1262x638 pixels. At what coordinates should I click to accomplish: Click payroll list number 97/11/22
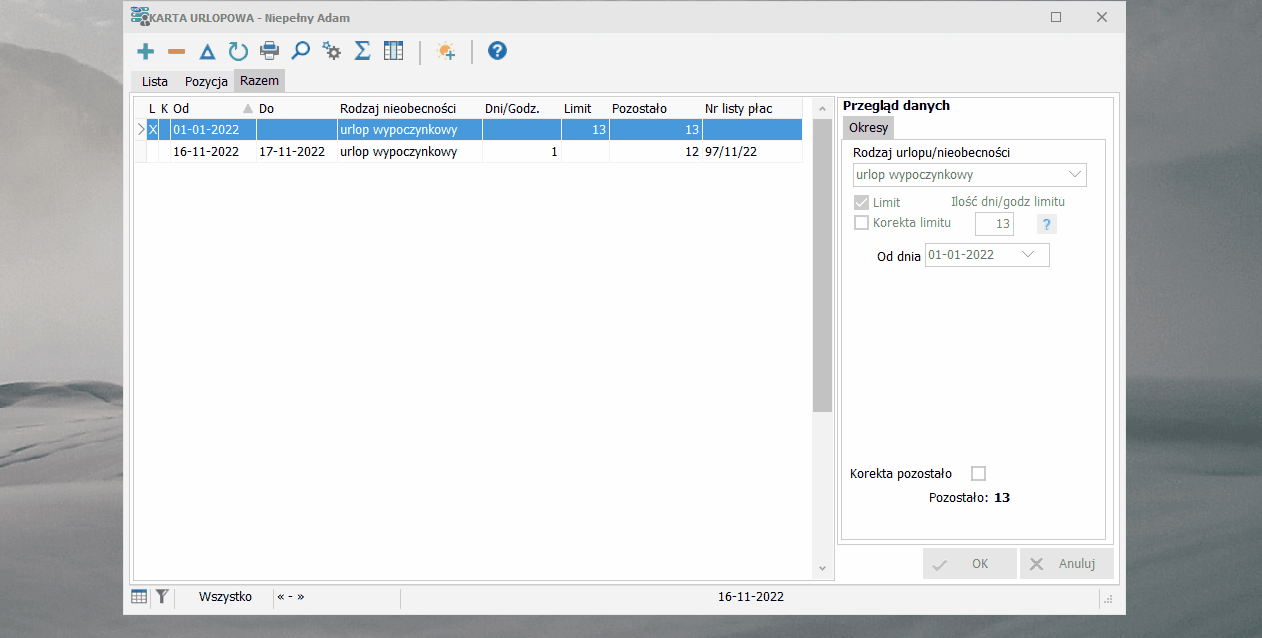point(731,152)
